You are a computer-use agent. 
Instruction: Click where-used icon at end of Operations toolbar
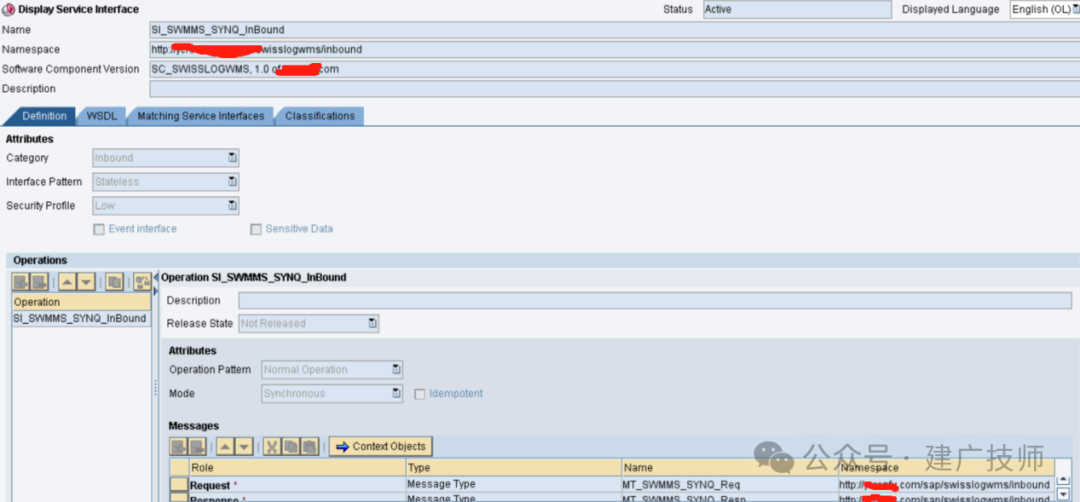[x=143, y=282]
